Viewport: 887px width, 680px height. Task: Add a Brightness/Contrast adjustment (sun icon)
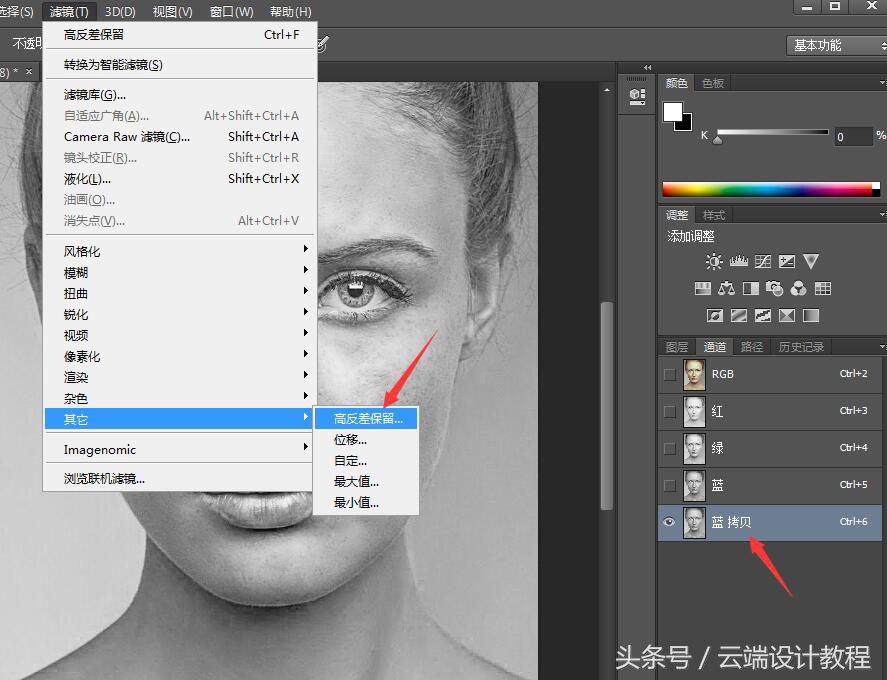714,262
